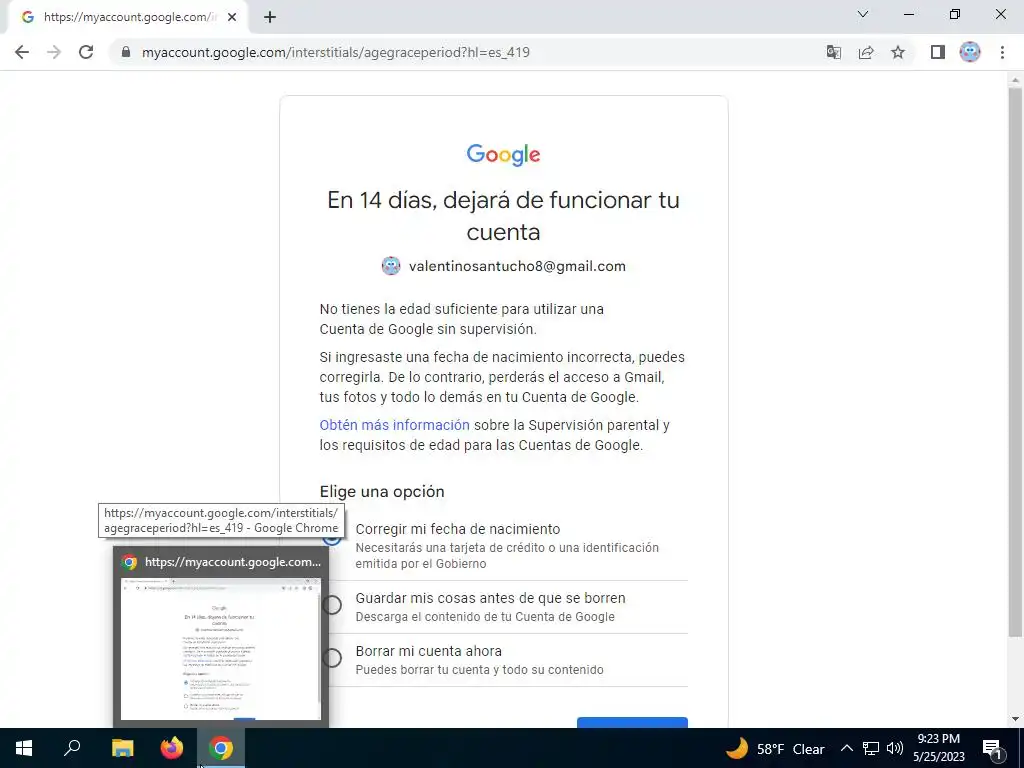This screenshot has width=1024, height=768.
Task: Open the Chrome three-dot menu
Action: point(1002,52)
